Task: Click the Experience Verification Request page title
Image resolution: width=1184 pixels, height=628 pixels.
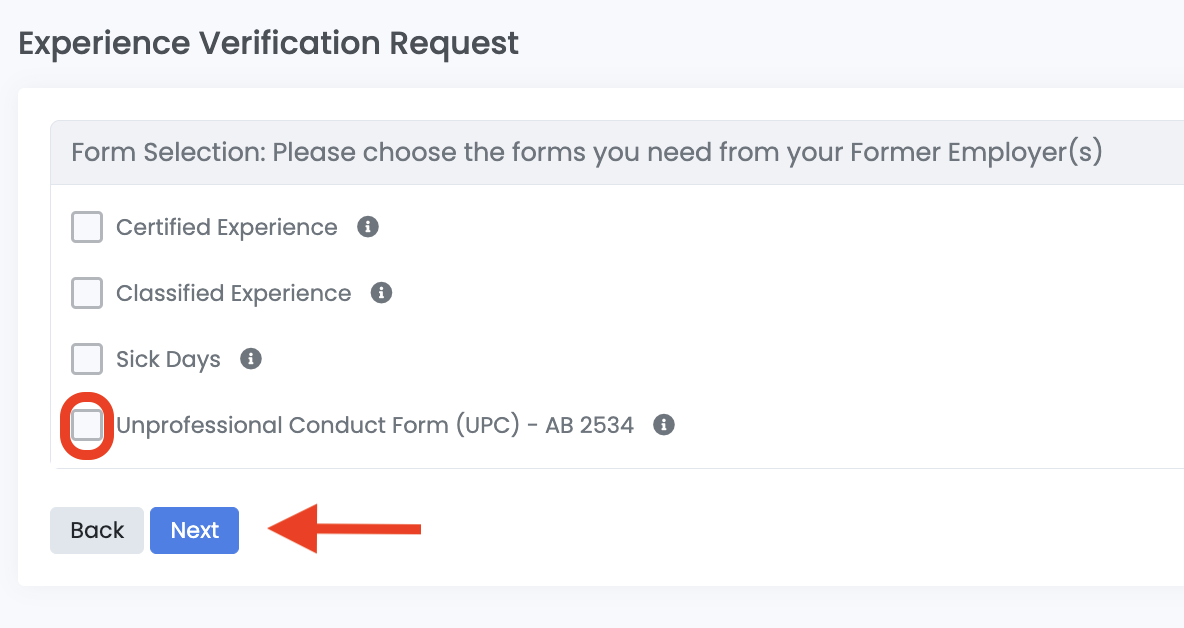Action: pos(268,43)
